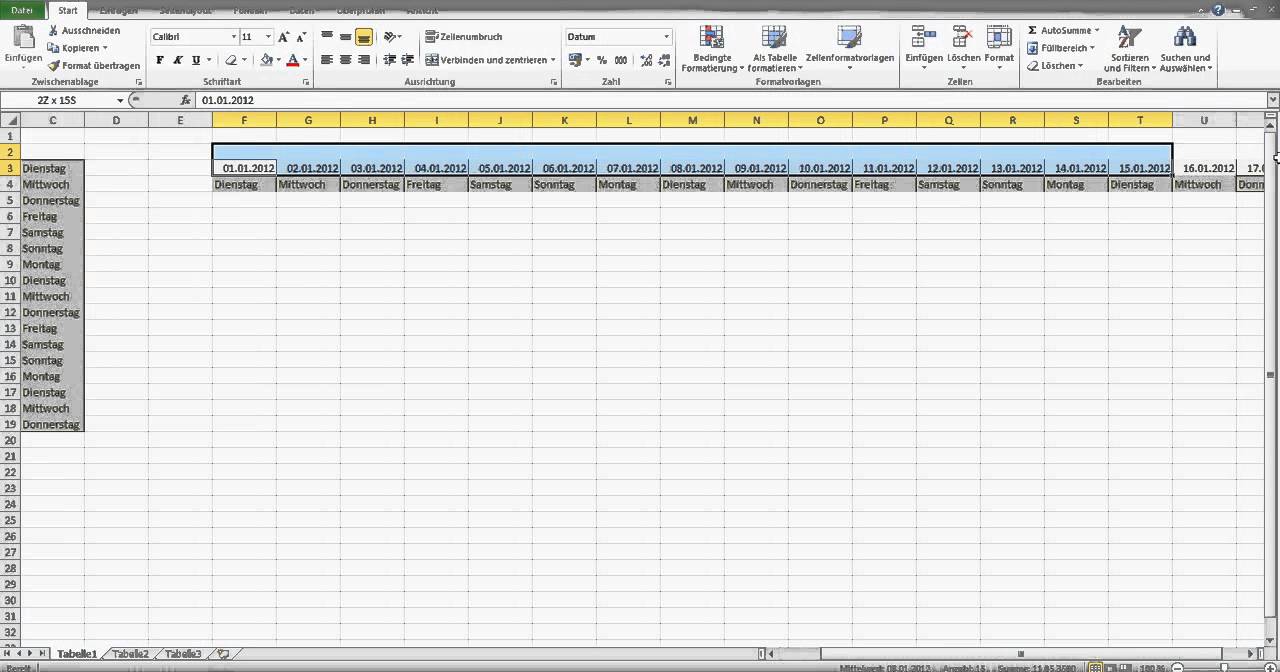Activate Format übertragen paintbrush
Viewport: 1280px width, 672px height.
click(x=94, y=66)
